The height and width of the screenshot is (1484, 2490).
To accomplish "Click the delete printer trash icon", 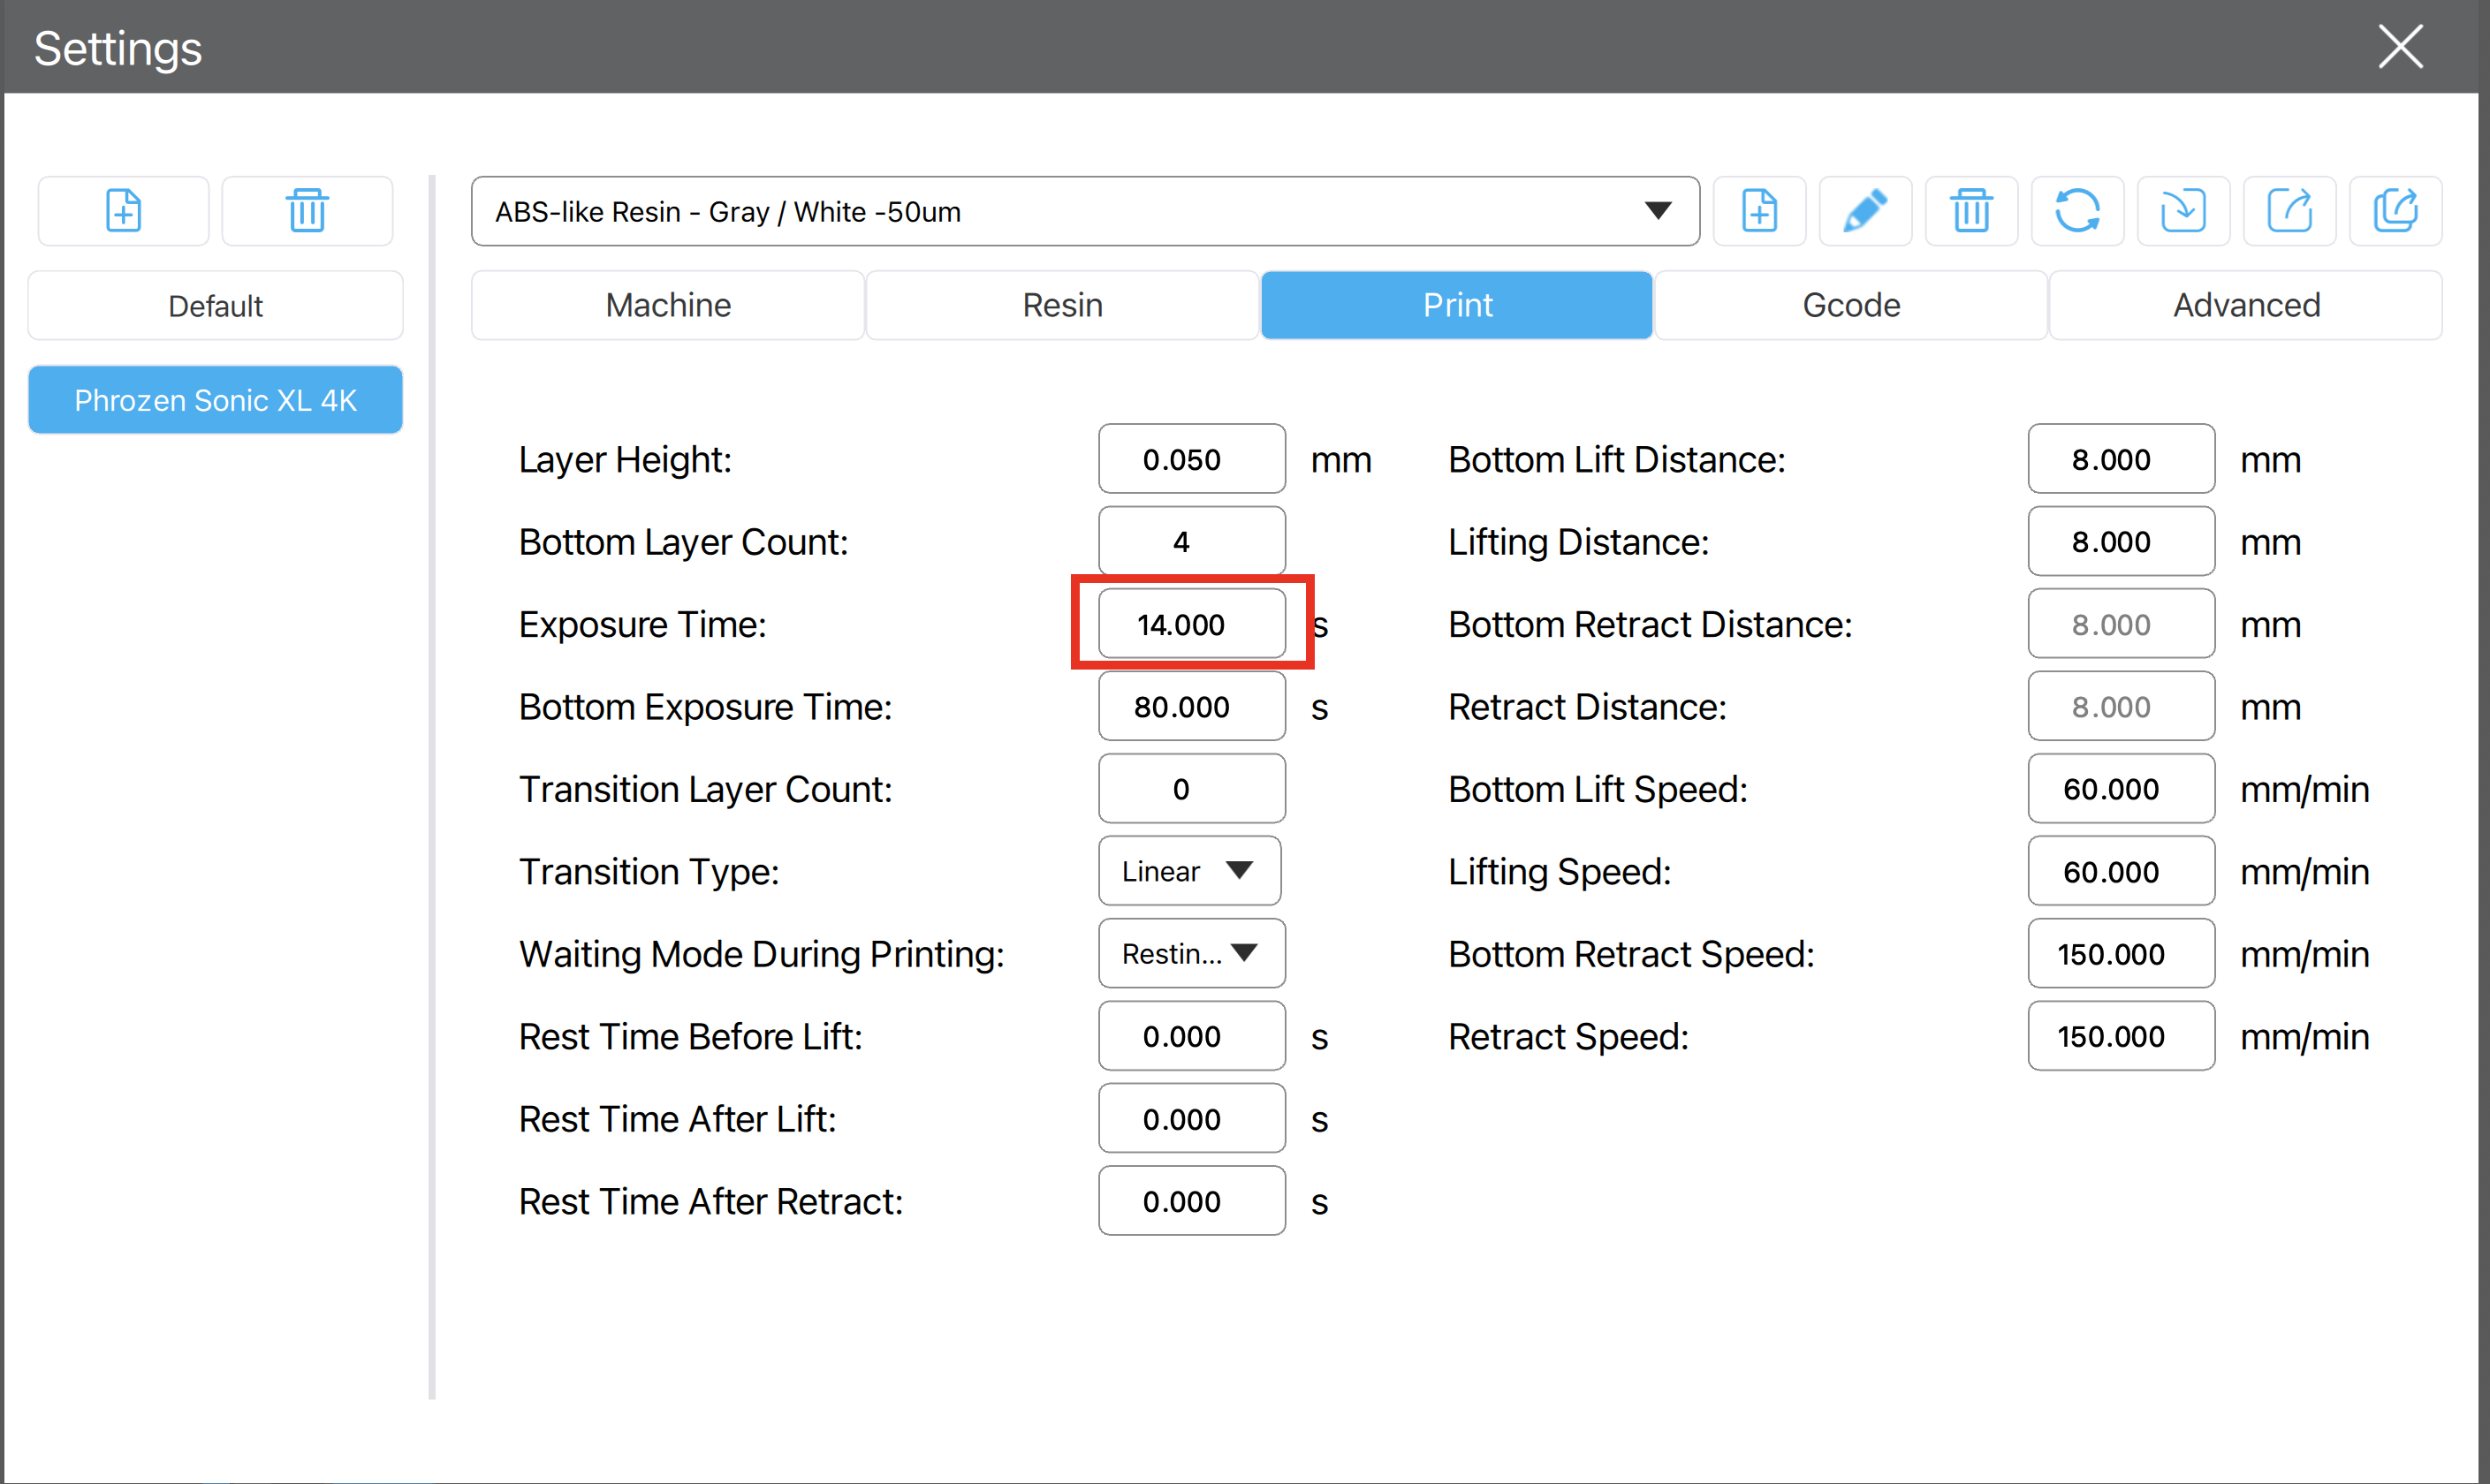I will click(x=307, y=211).
